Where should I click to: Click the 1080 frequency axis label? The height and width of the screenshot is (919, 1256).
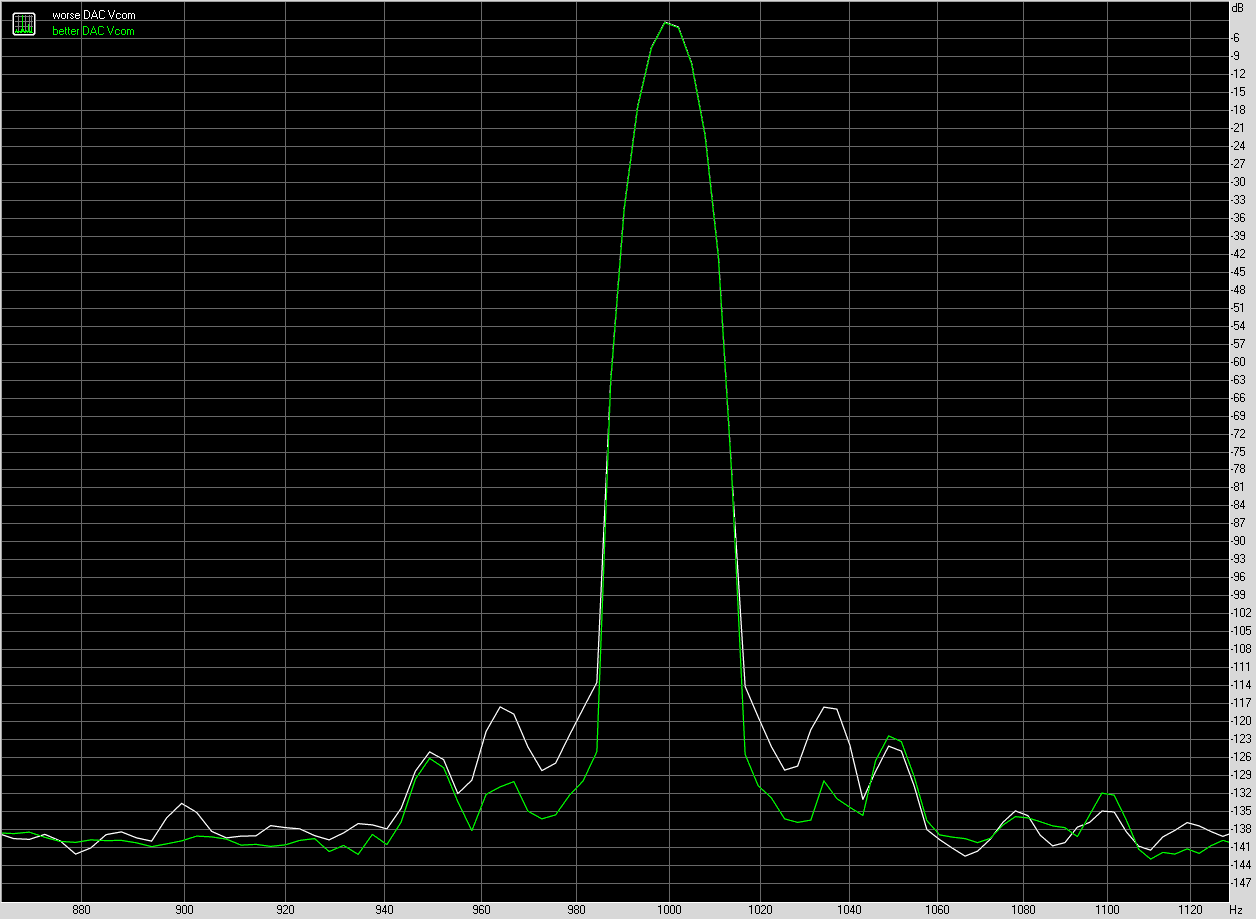click(x=1024, y=909)
